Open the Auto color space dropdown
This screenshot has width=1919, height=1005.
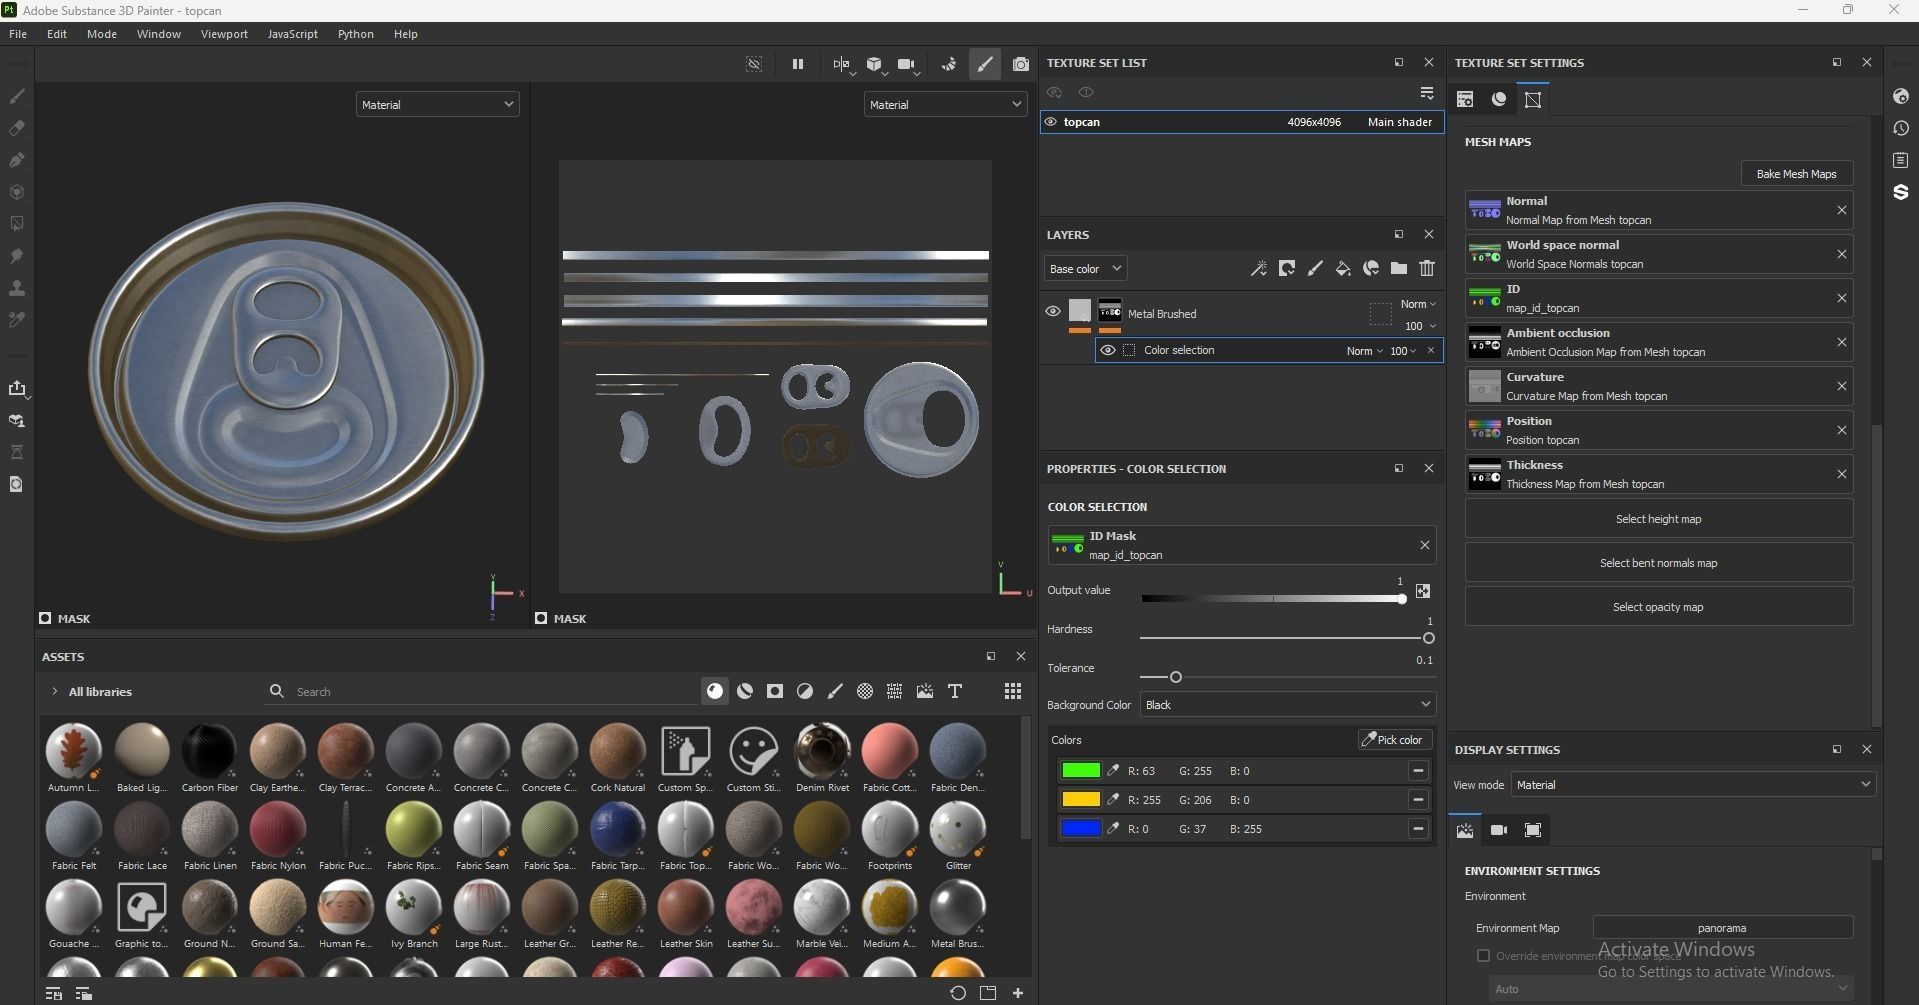[x=1669, y=989]
